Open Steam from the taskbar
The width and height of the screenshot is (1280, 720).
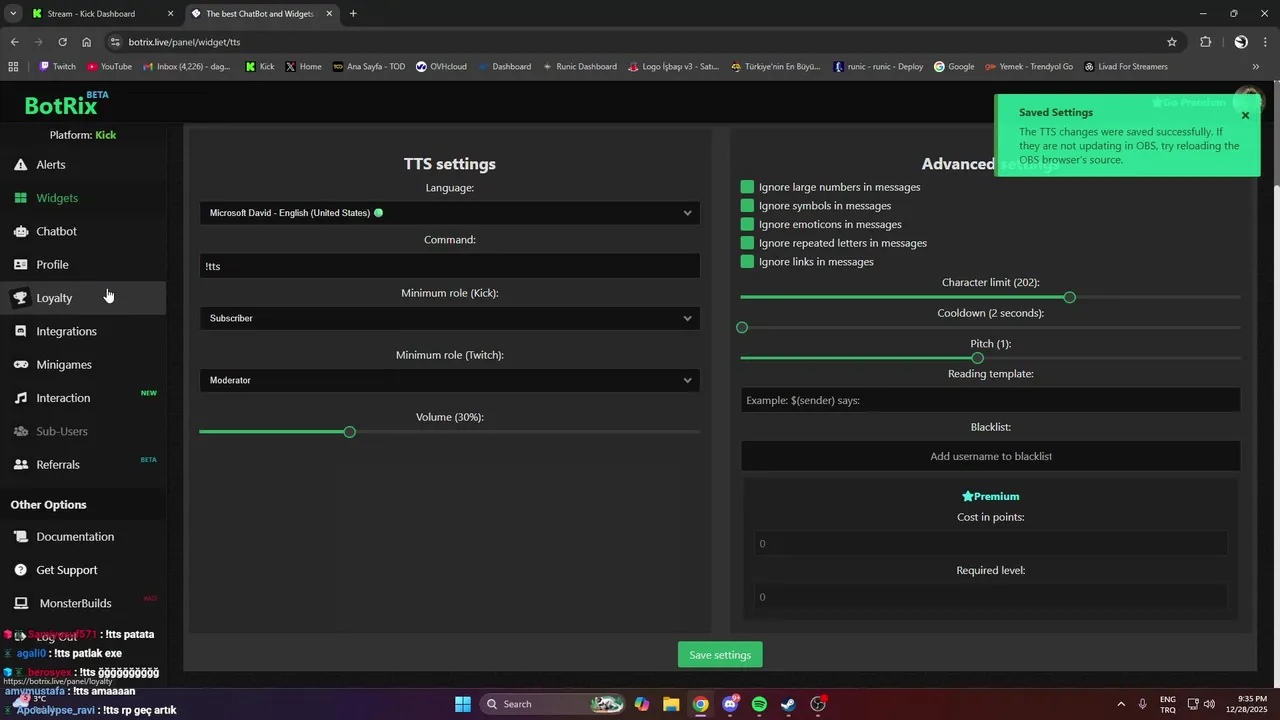(788, 704)
